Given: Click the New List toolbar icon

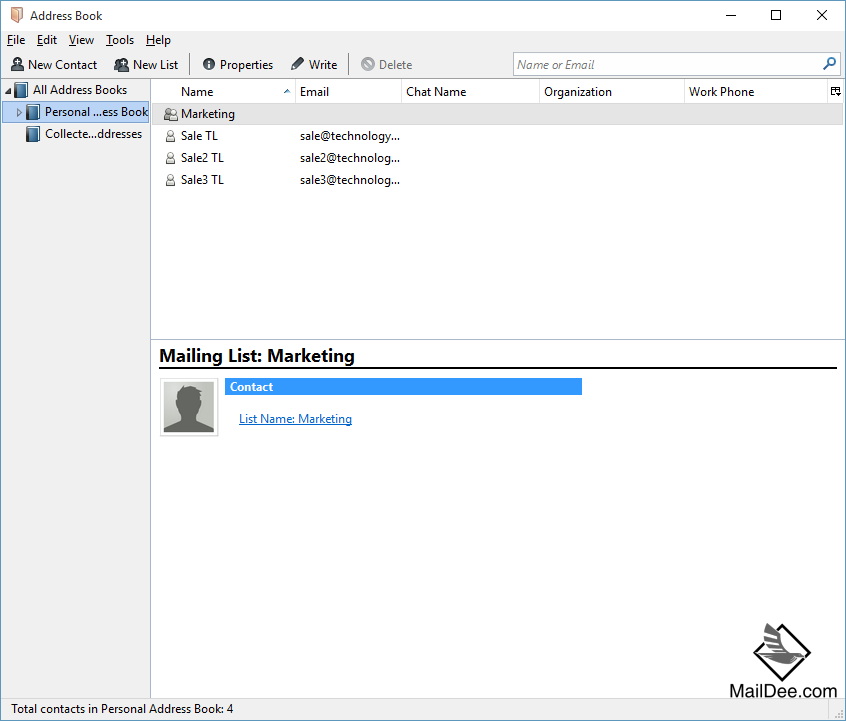Looking at the screenshot, I should [120, 64].
